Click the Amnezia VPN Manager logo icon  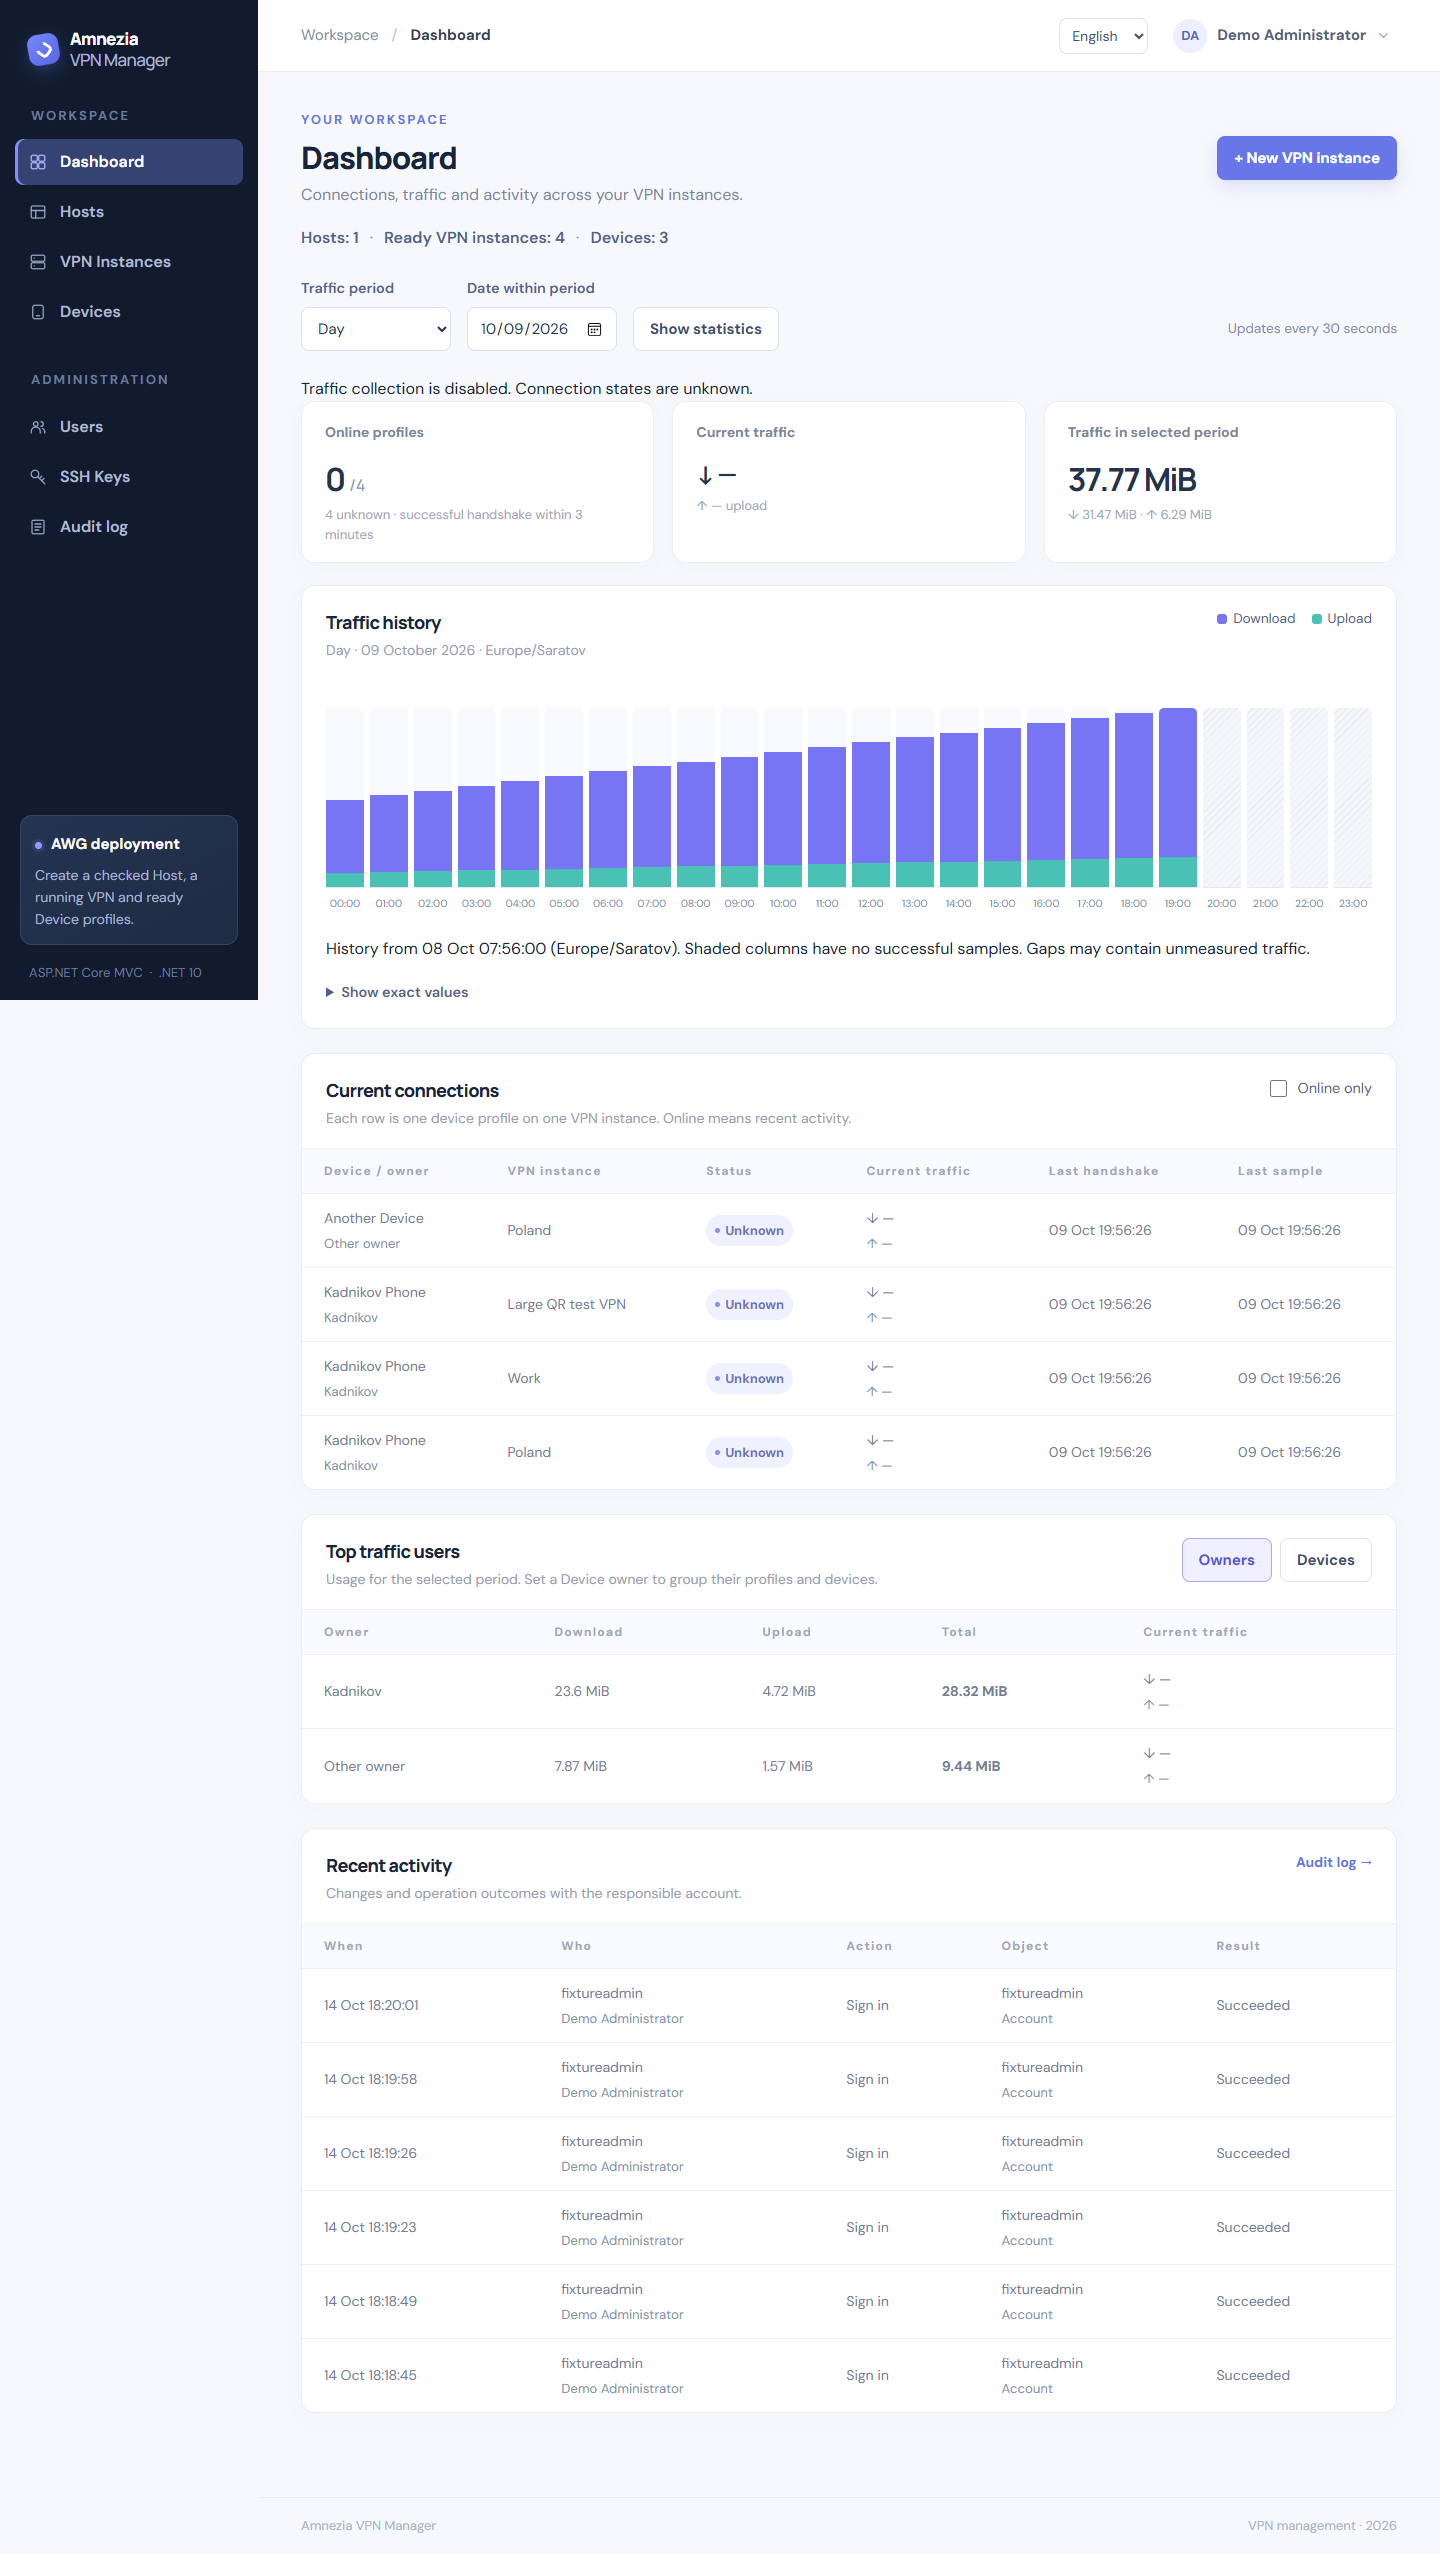(x=43, y=49)
